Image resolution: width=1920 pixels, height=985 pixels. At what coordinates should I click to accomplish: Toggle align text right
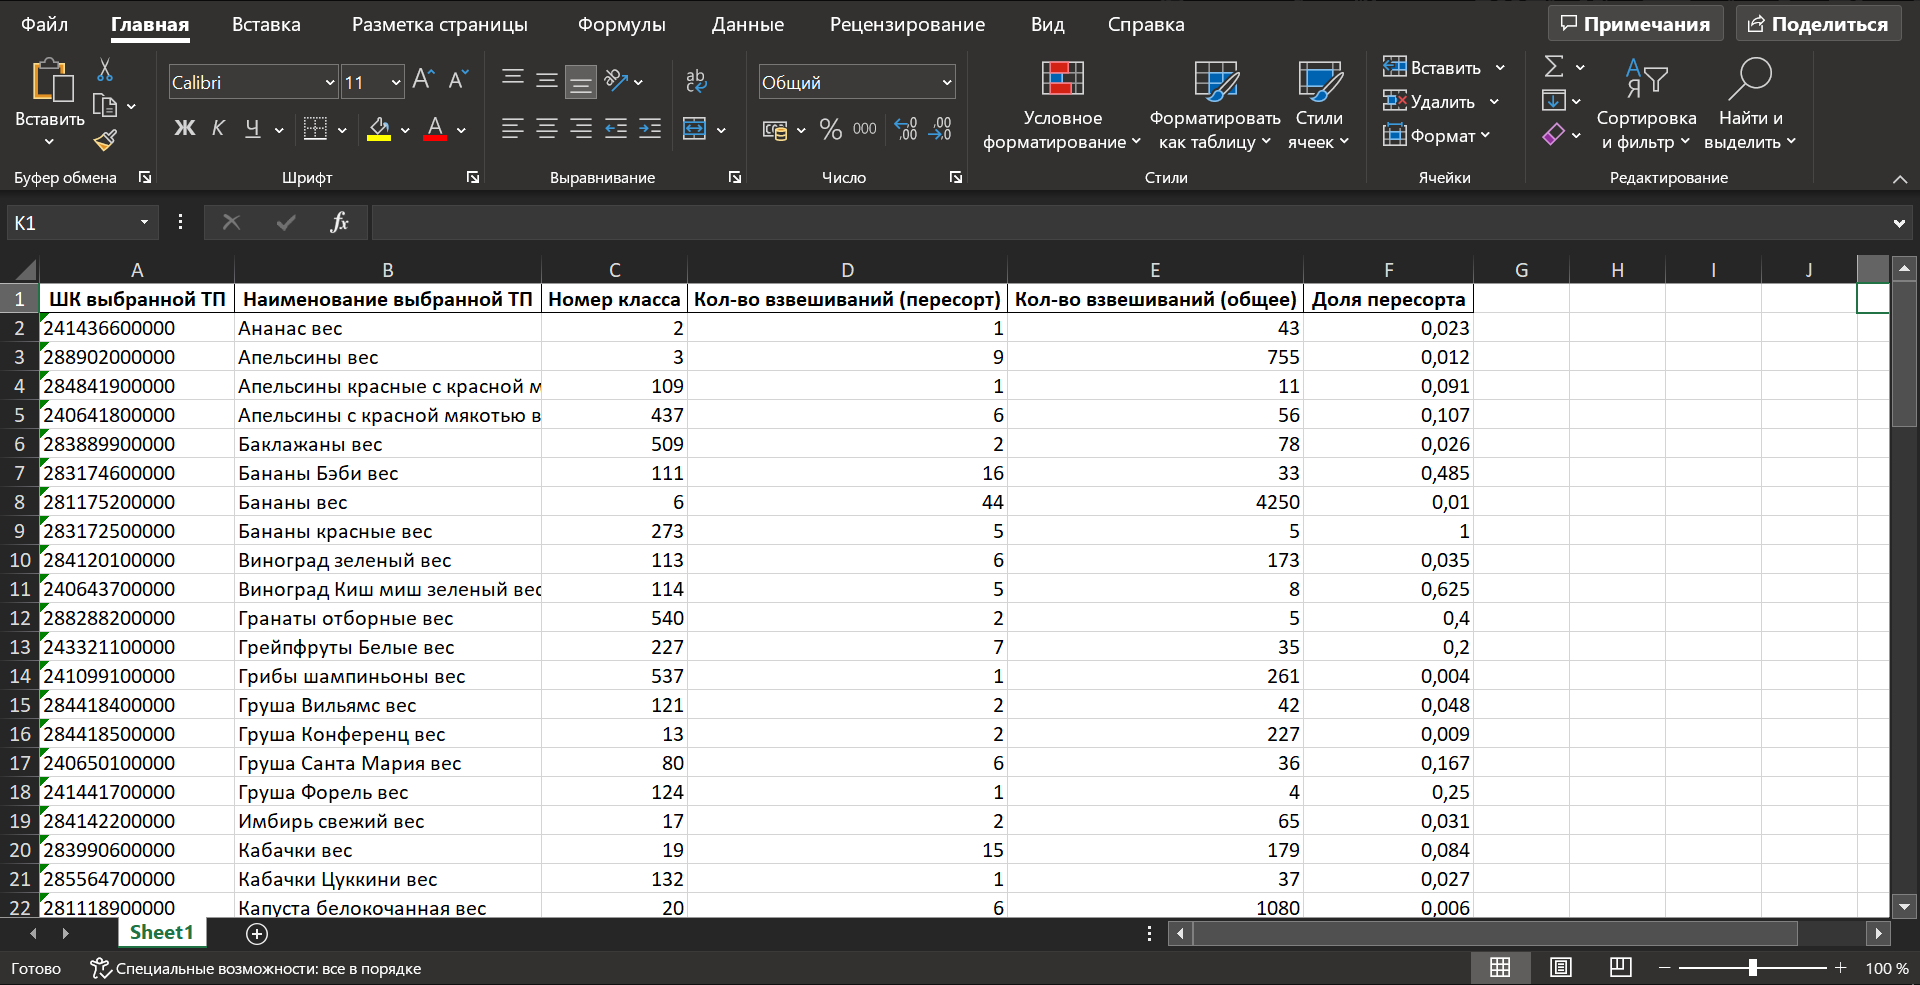[581, 129]
